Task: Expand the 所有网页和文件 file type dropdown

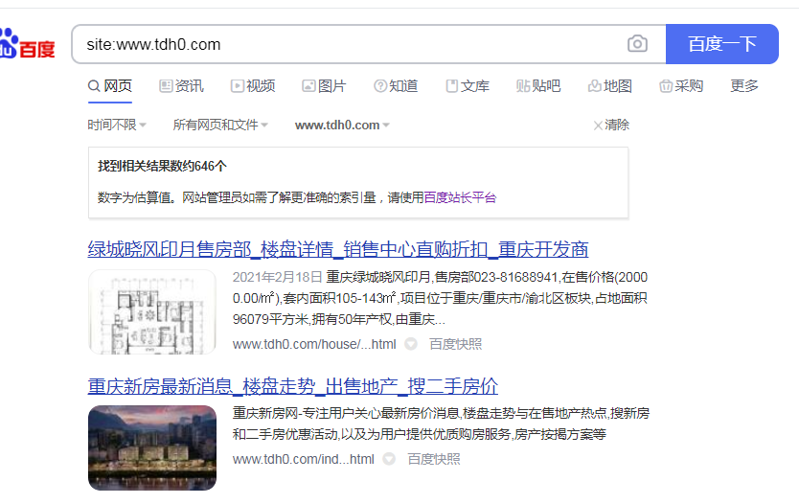Action: point(220,125)
